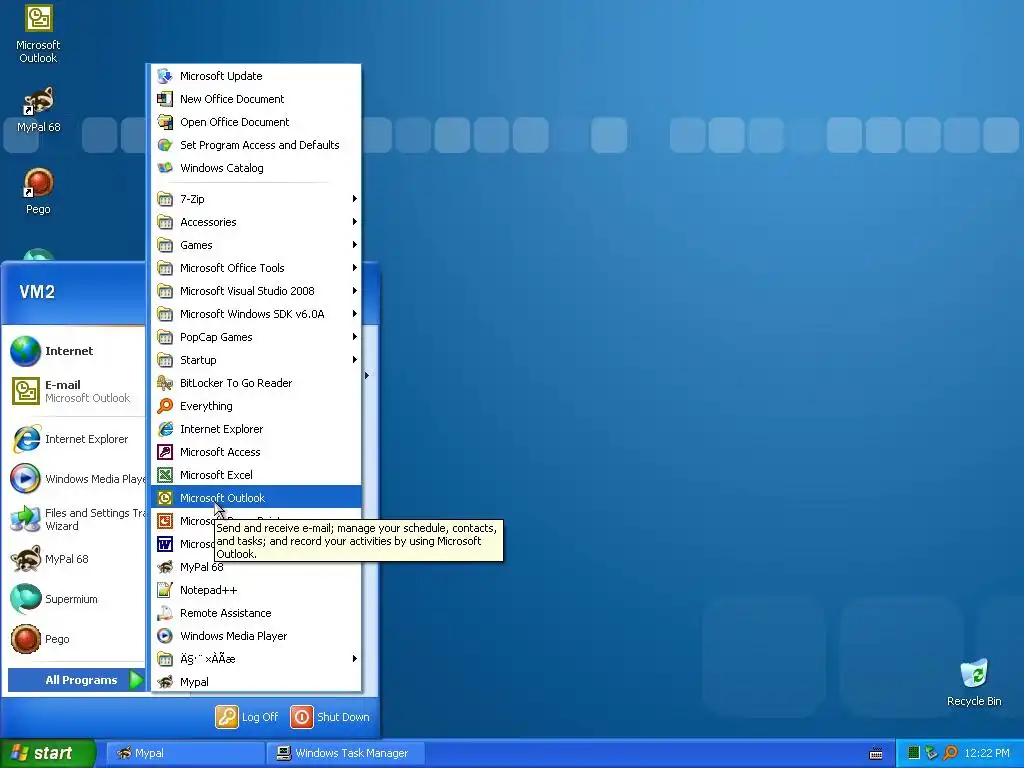Expand the Microsoft Visual Studio 2008 submenu

256,291
